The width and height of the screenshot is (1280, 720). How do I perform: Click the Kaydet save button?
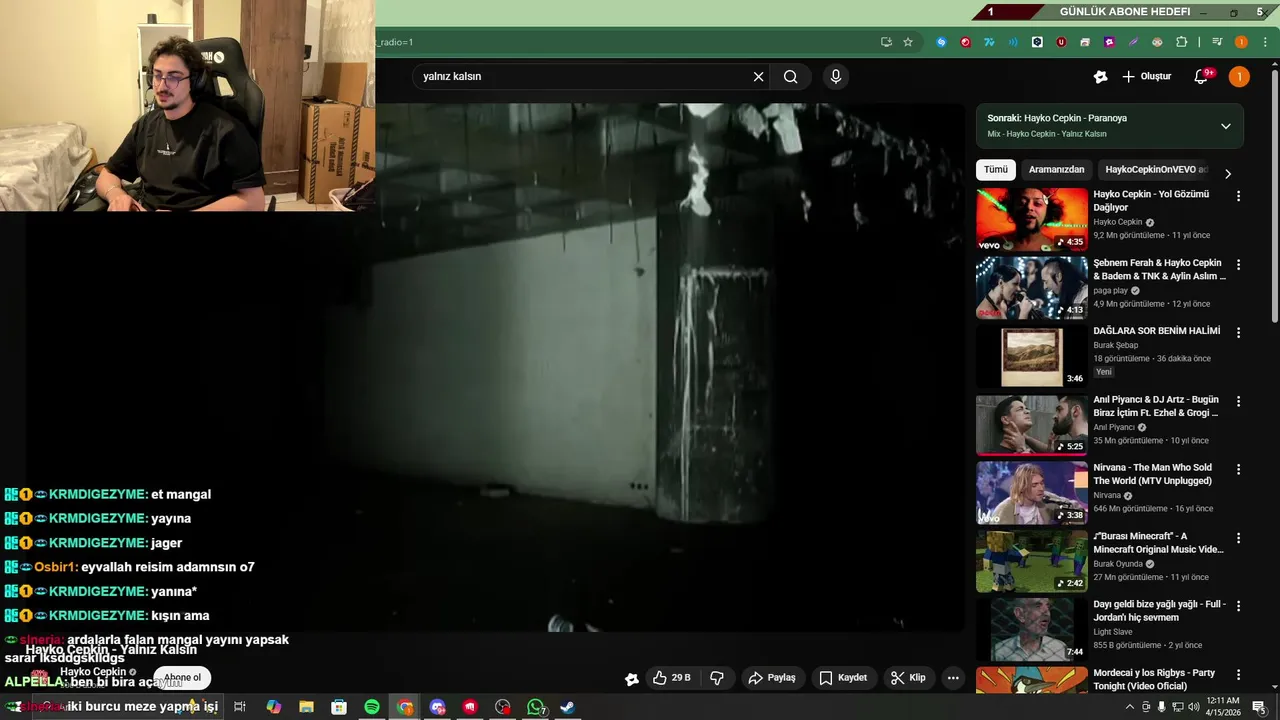(843, 678)
